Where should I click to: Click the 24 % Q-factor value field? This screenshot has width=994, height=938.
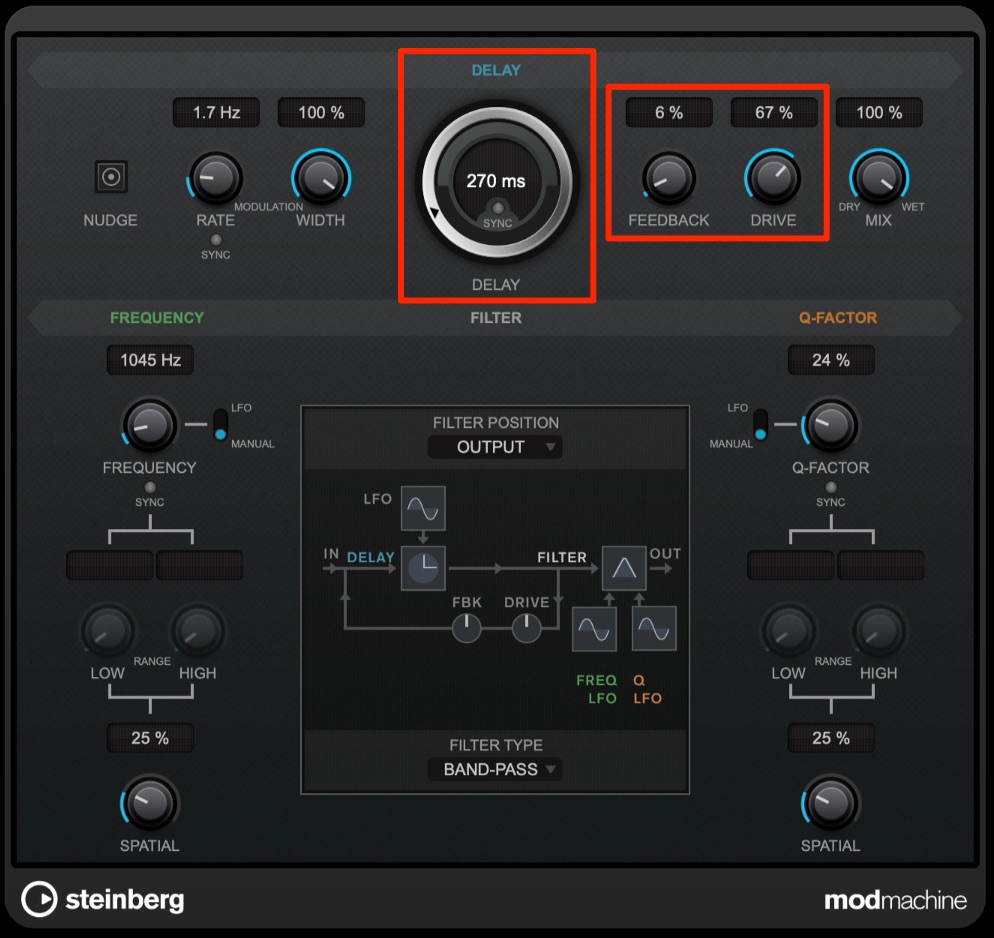[831, 360]
